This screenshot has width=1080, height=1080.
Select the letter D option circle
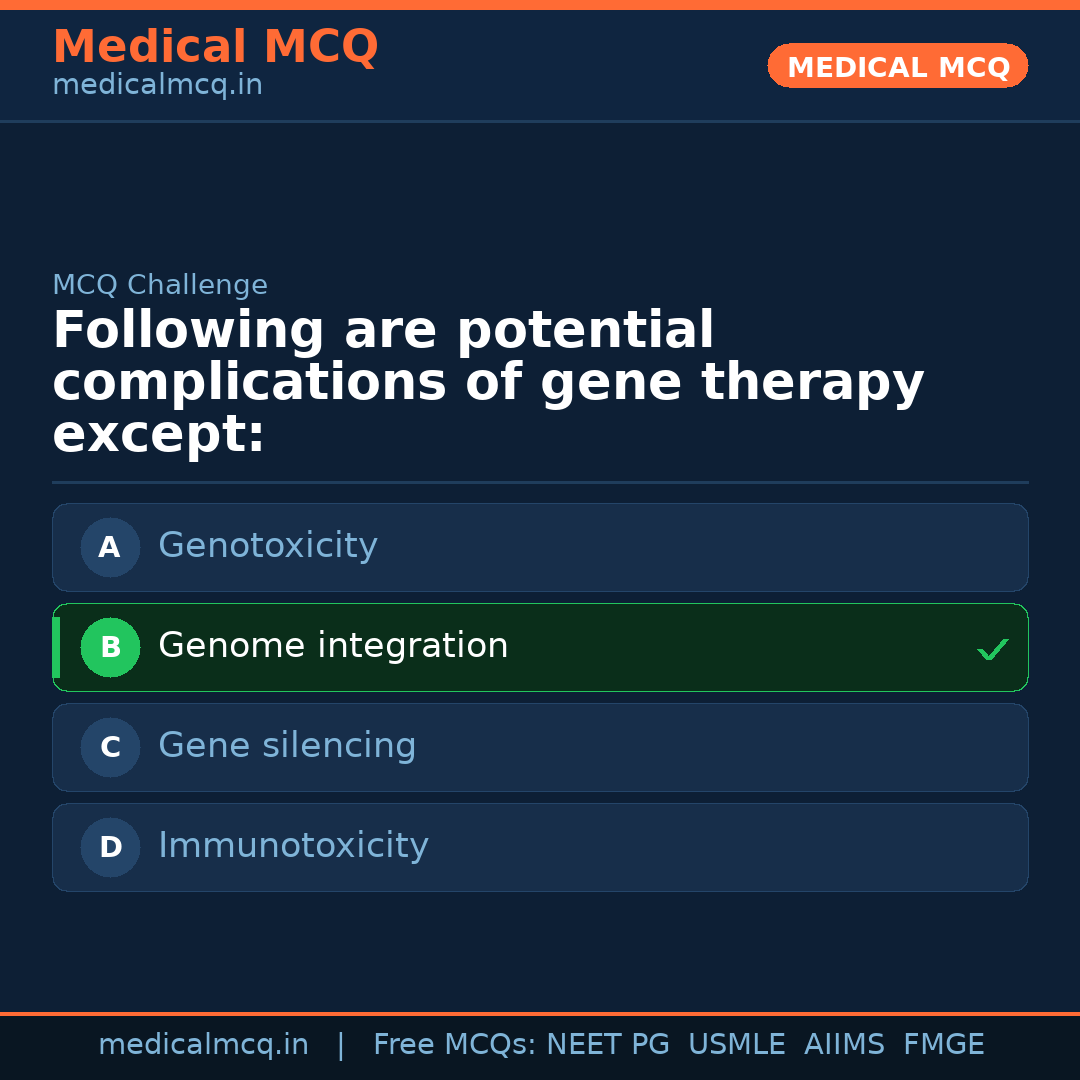[x=110, y=847]
